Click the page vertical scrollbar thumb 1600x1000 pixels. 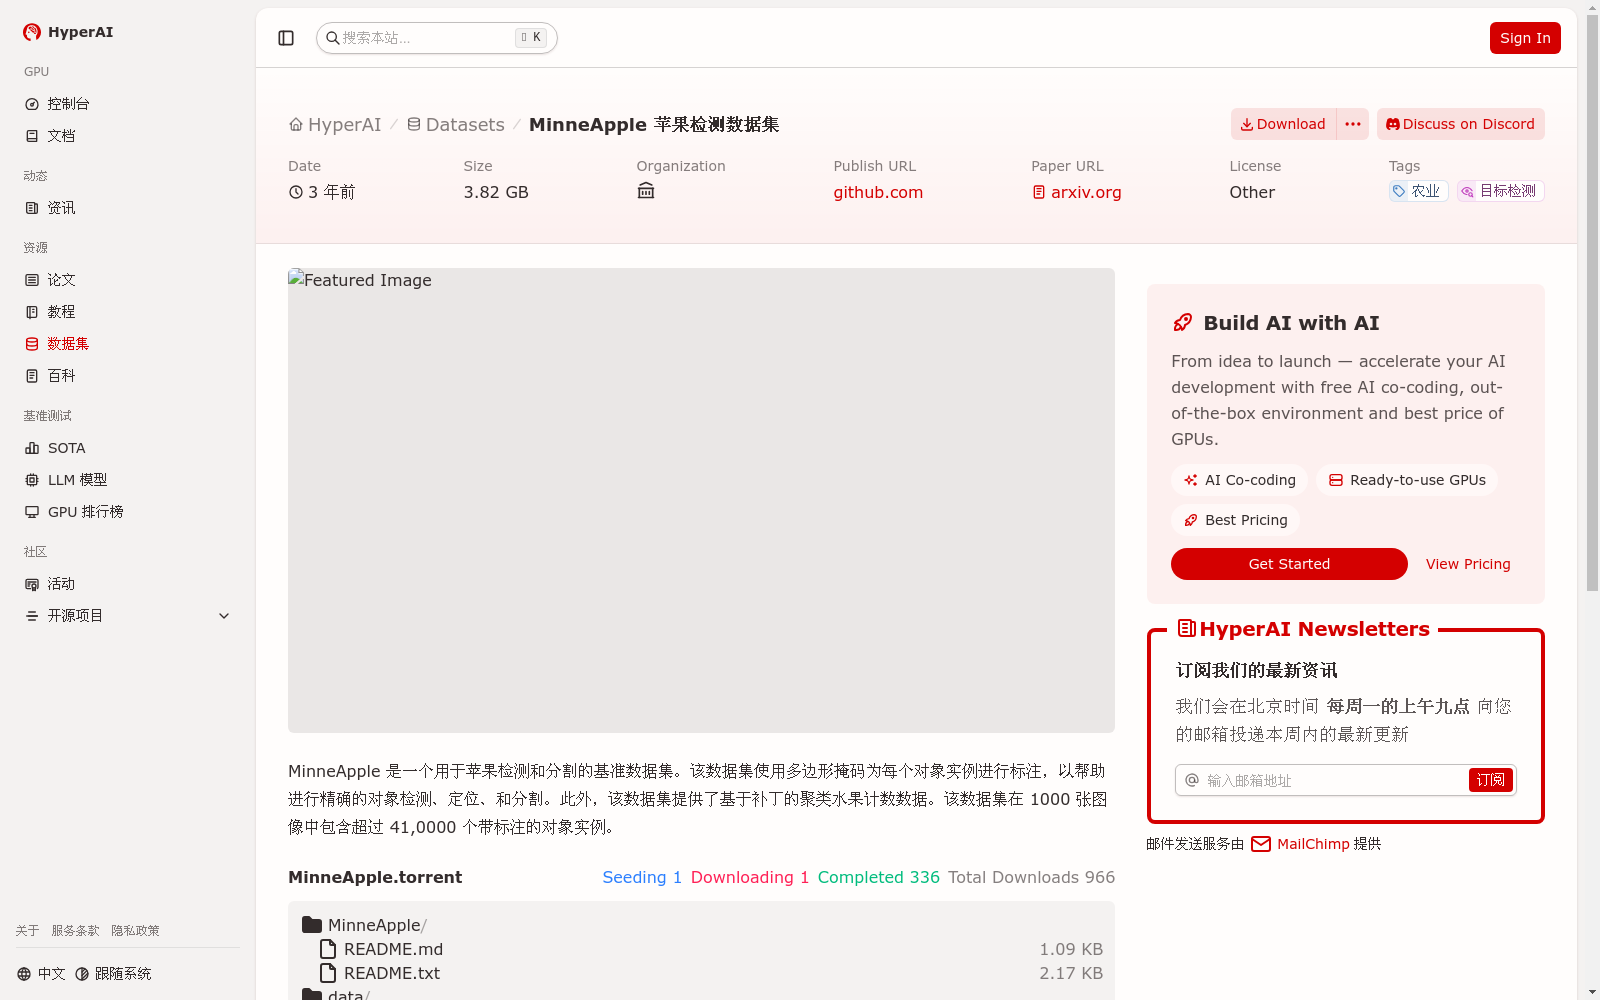click(1592, 303)
